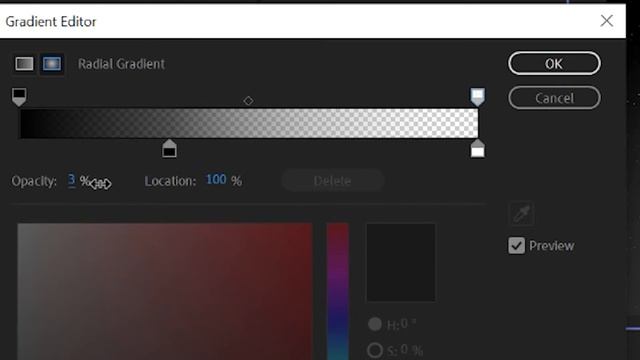The width and height of the screenshot is (640, 360).
Task: Pick a color in the saturation field
Action: (x=165, y=291)
